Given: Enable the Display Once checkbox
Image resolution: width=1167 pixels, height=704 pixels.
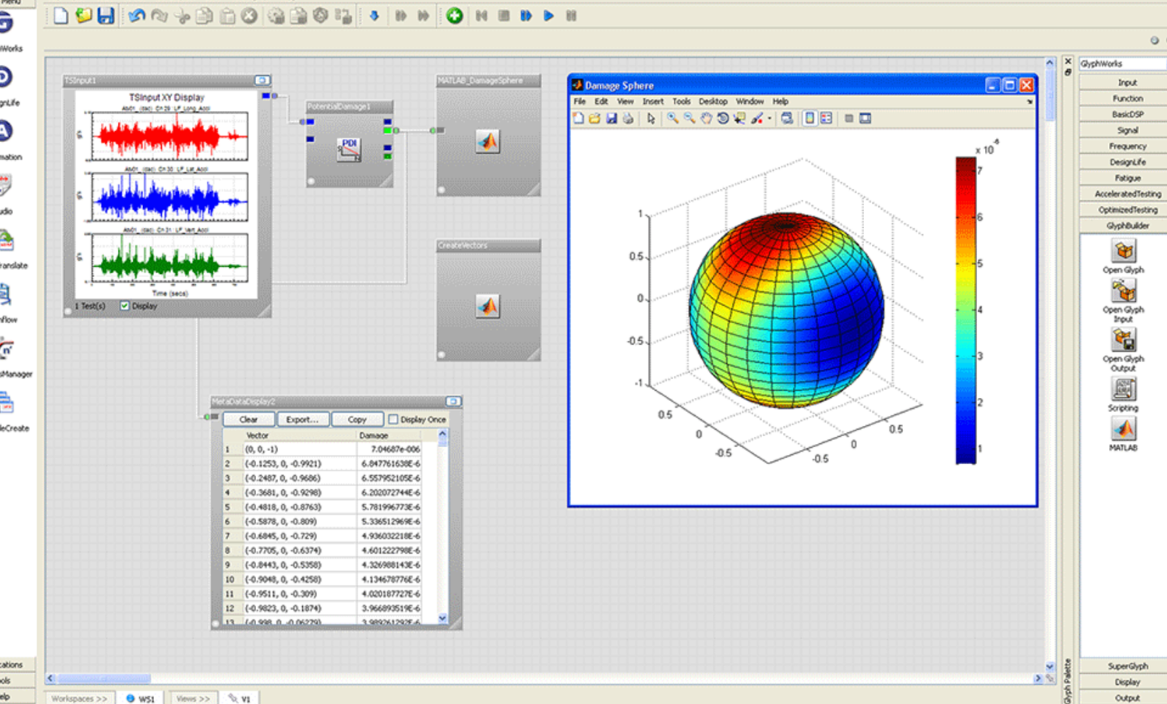Looking at the screenshot, I should point(393,419).
